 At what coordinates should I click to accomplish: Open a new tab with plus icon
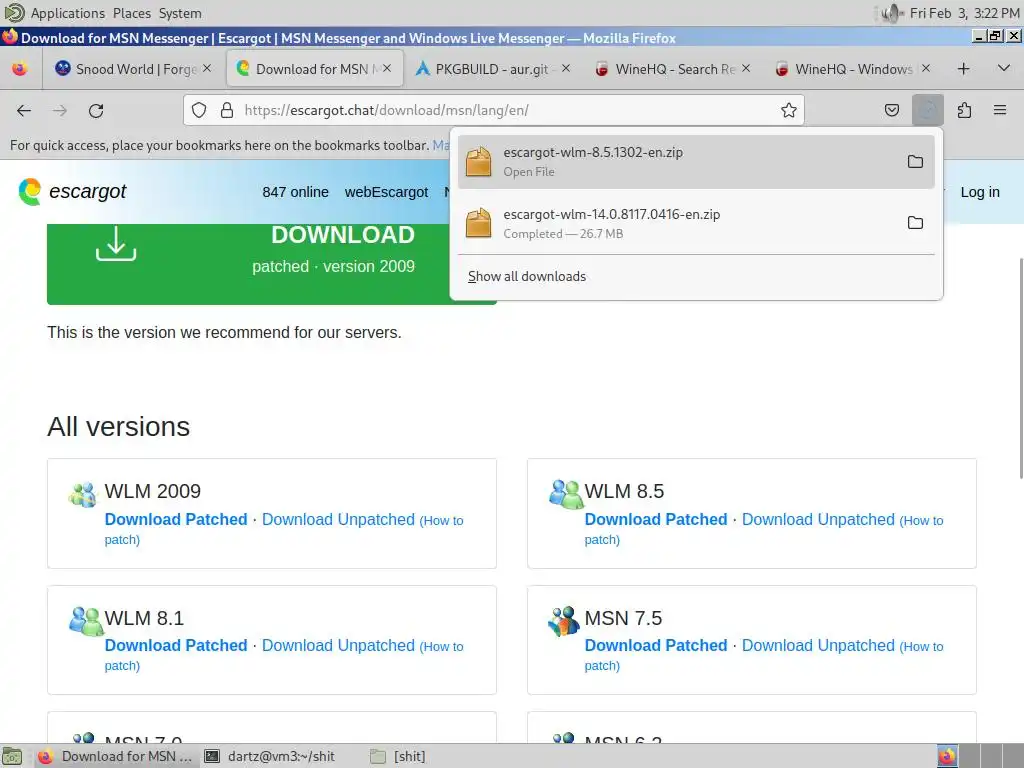point(963,69)
